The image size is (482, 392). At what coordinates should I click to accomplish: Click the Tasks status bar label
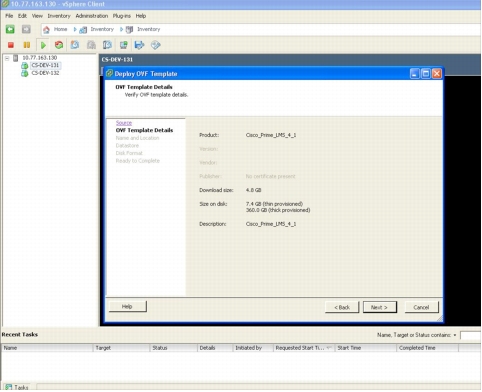21,387
